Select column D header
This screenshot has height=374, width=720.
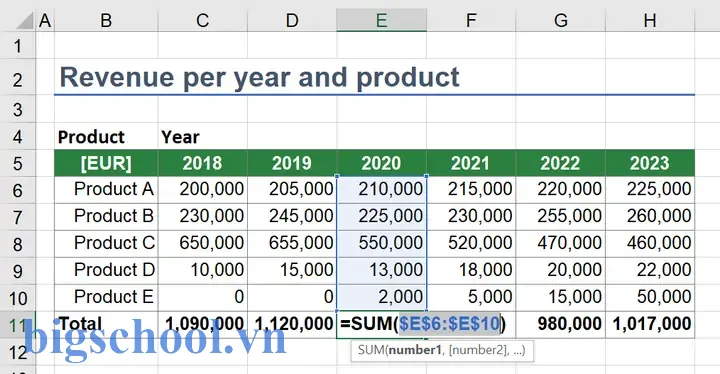(292, 21)
